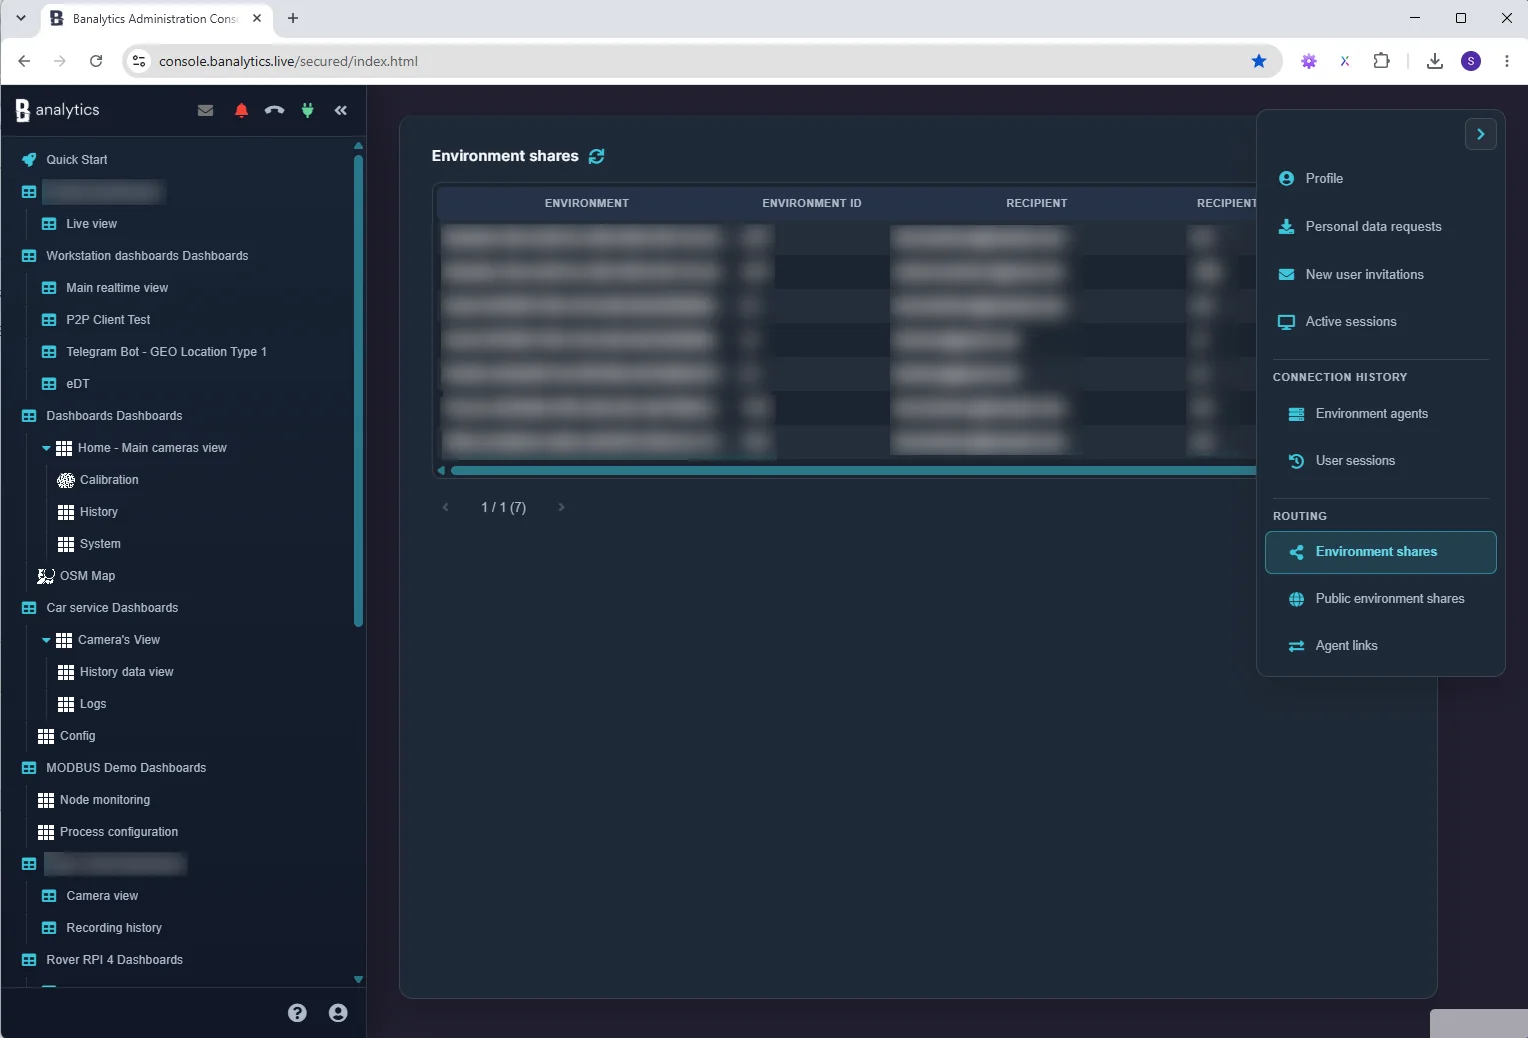Collapse the right user menu panel
This screenshot has width=1528, height=1038.
click(x=1480, y=134)
